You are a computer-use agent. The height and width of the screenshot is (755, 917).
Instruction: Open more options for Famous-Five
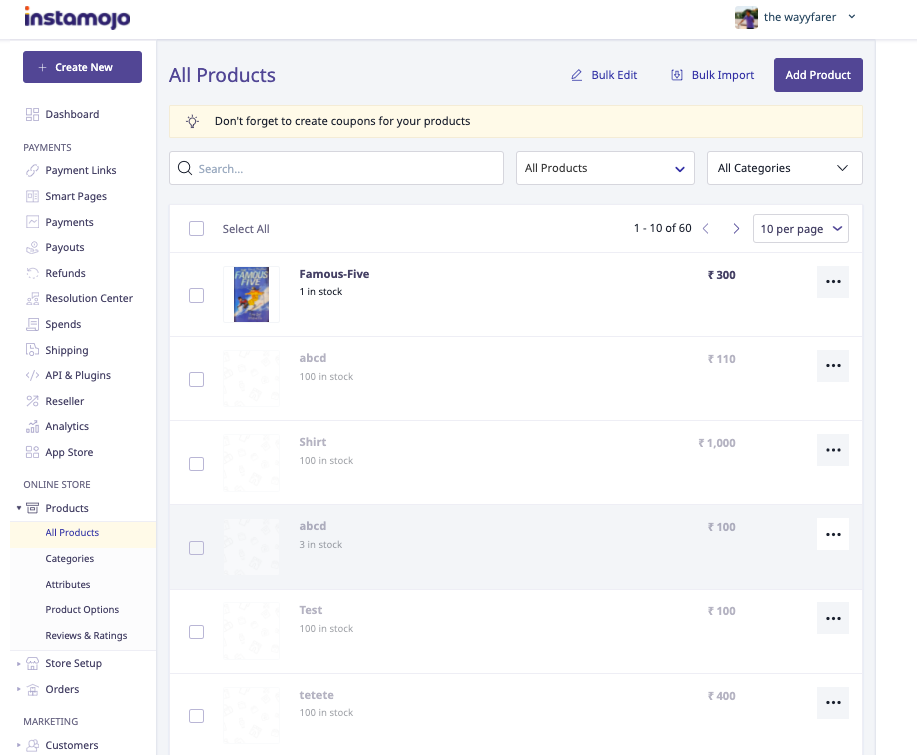point(833,281)
